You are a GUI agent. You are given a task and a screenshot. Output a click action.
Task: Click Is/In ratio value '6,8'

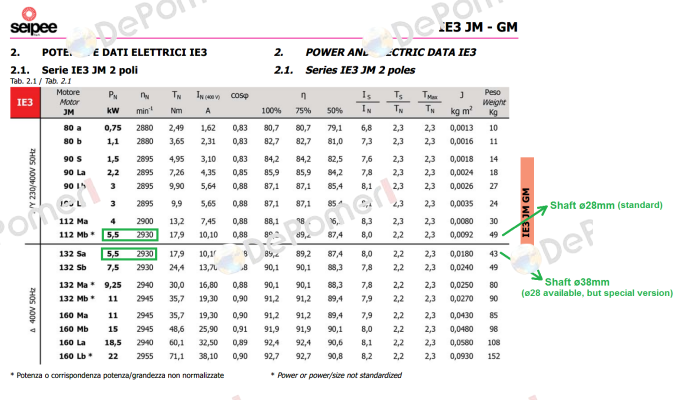(x=366, y=128)
